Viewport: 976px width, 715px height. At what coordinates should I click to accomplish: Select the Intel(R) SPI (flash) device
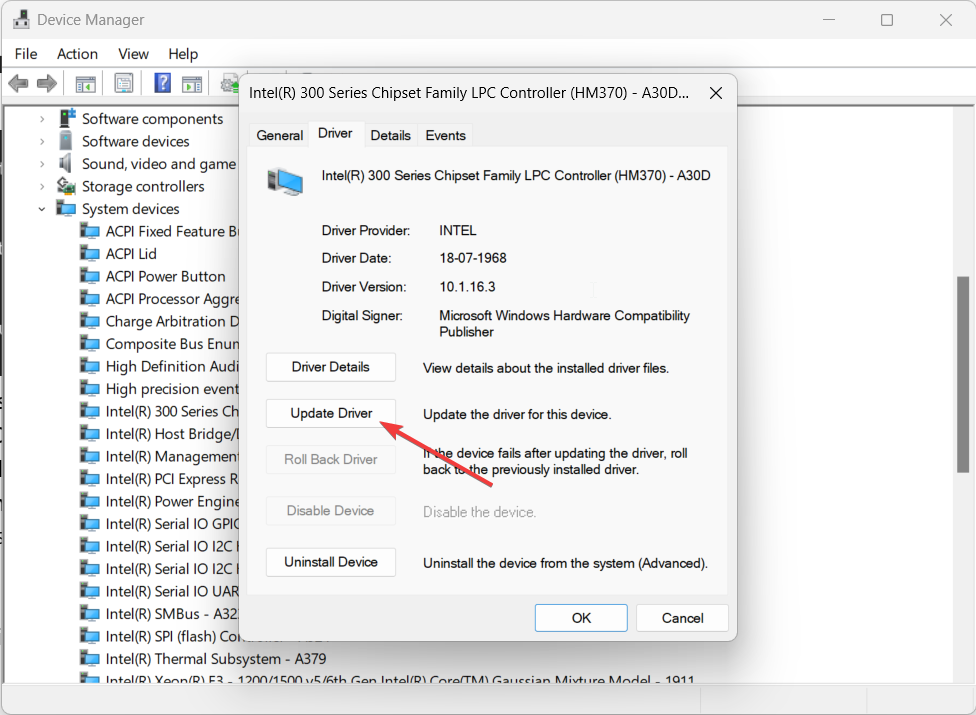[x=159, y=636]
